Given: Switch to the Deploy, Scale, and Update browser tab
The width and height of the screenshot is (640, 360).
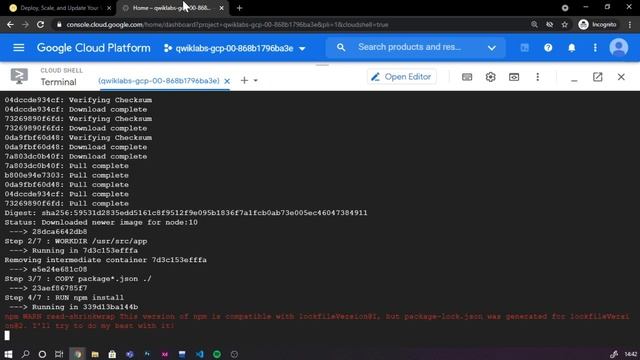Looking at the screenshot, I should tap(60, 8).
